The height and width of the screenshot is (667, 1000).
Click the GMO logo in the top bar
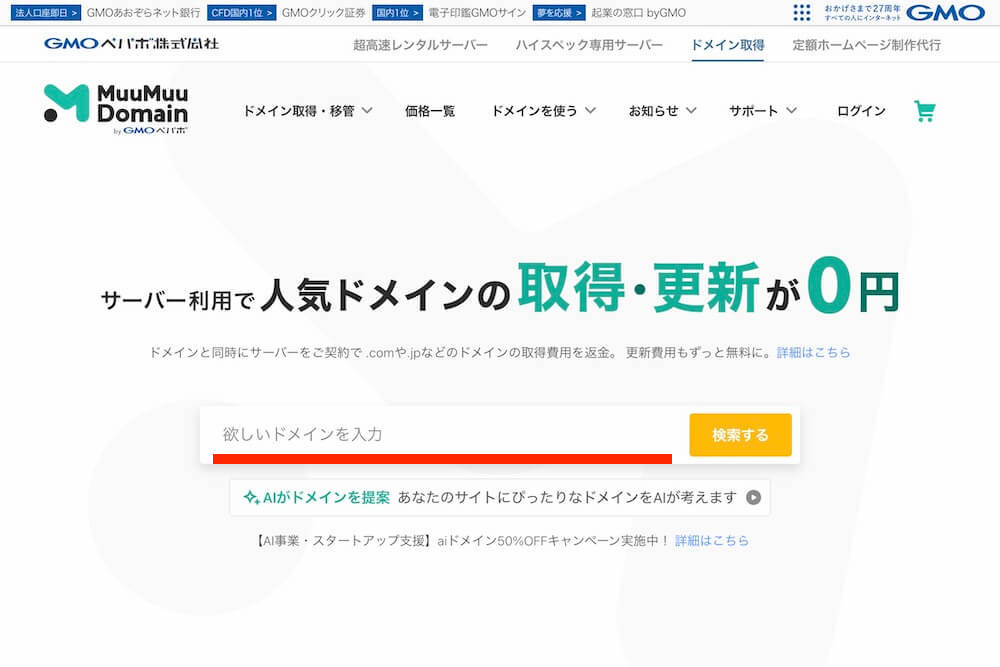[x=948, y=13]
